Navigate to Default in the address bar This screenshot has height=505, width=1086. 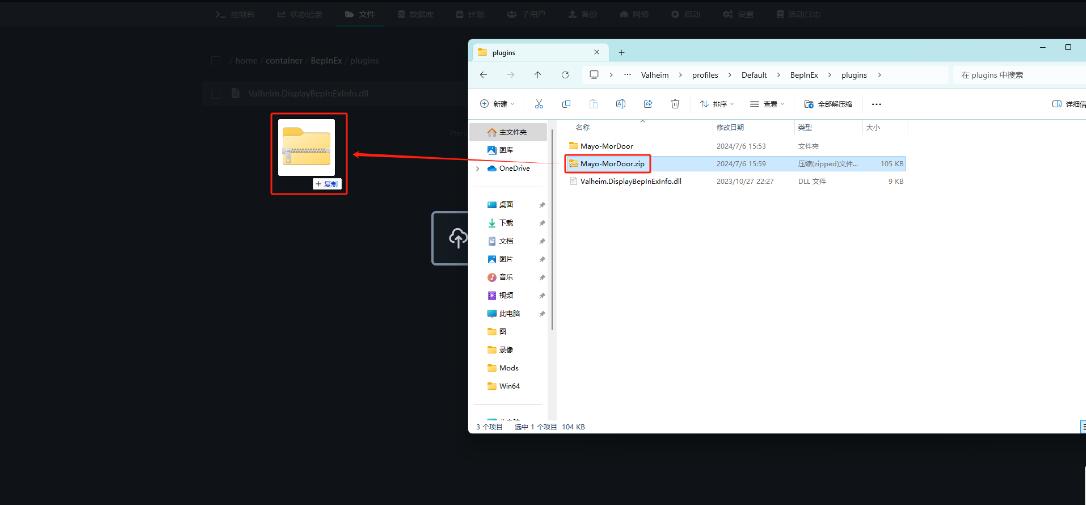click(754, 75)
